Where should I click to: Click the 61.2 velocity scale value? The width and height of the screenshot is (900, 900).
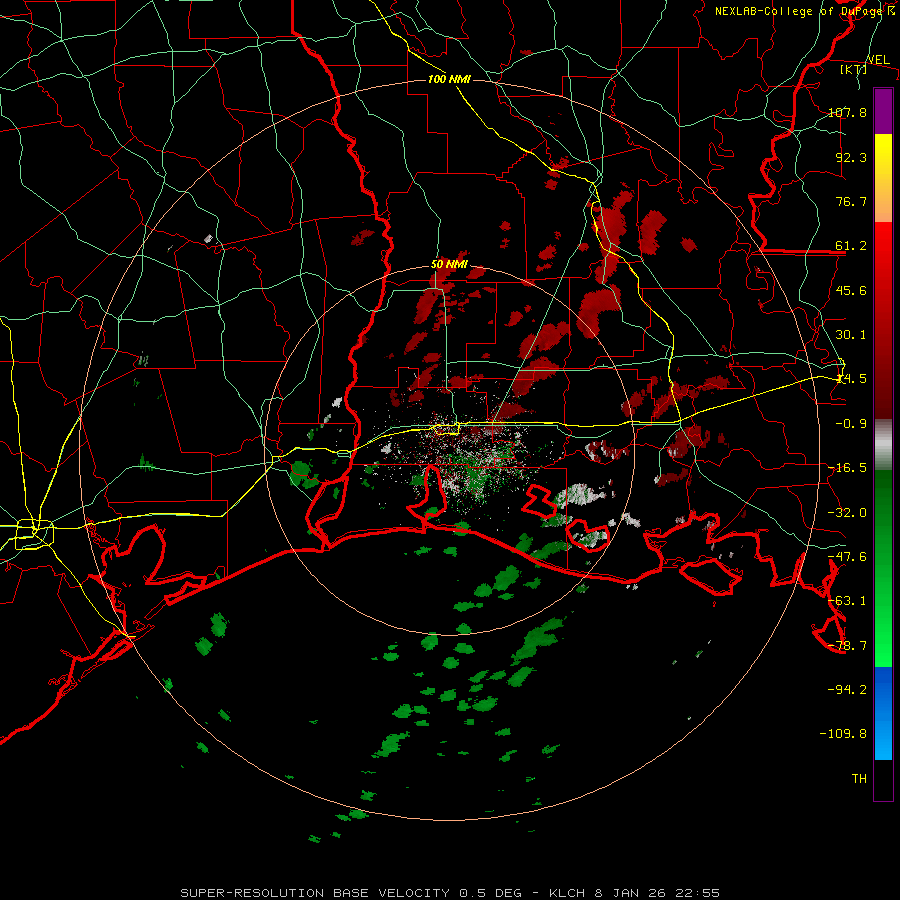click(x=851, y=246)
